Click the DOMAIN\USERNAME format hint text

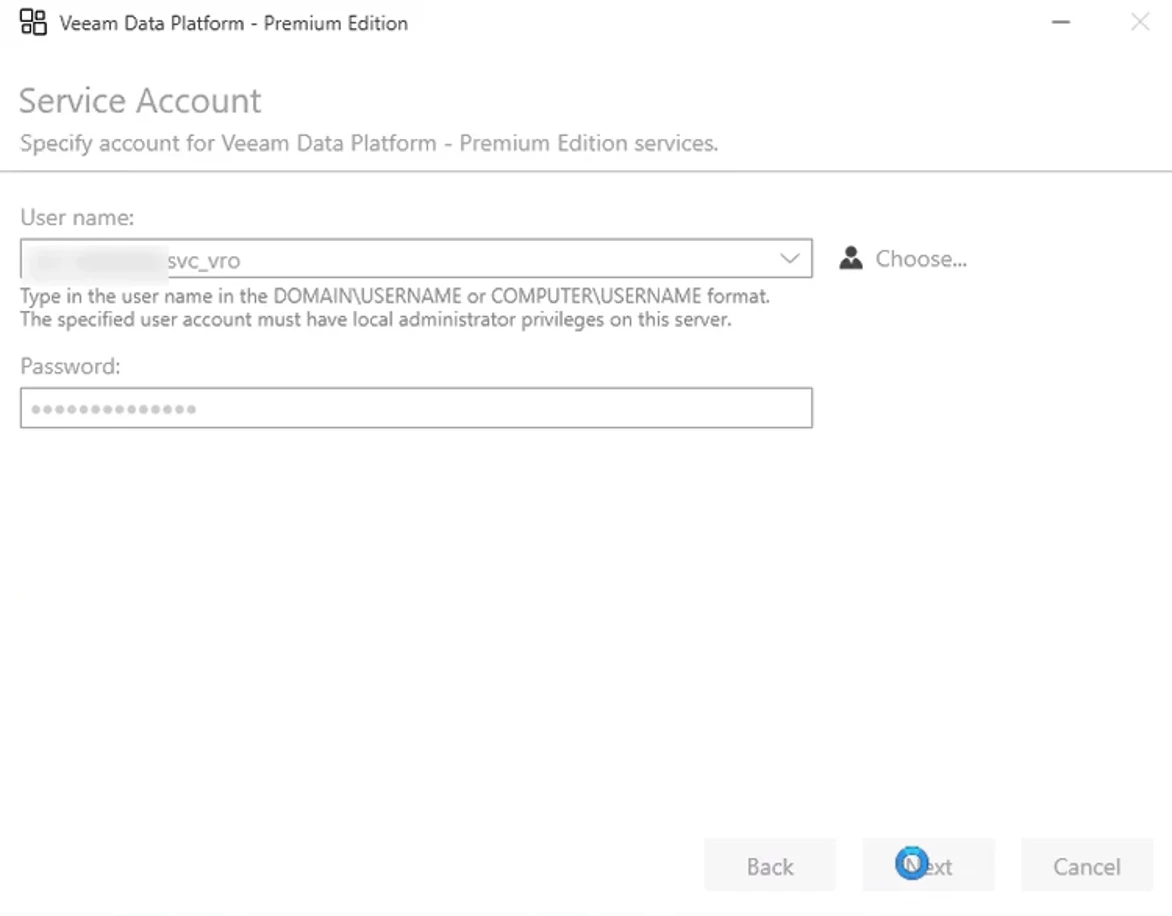pyautogui.click(x=395, y=296)
